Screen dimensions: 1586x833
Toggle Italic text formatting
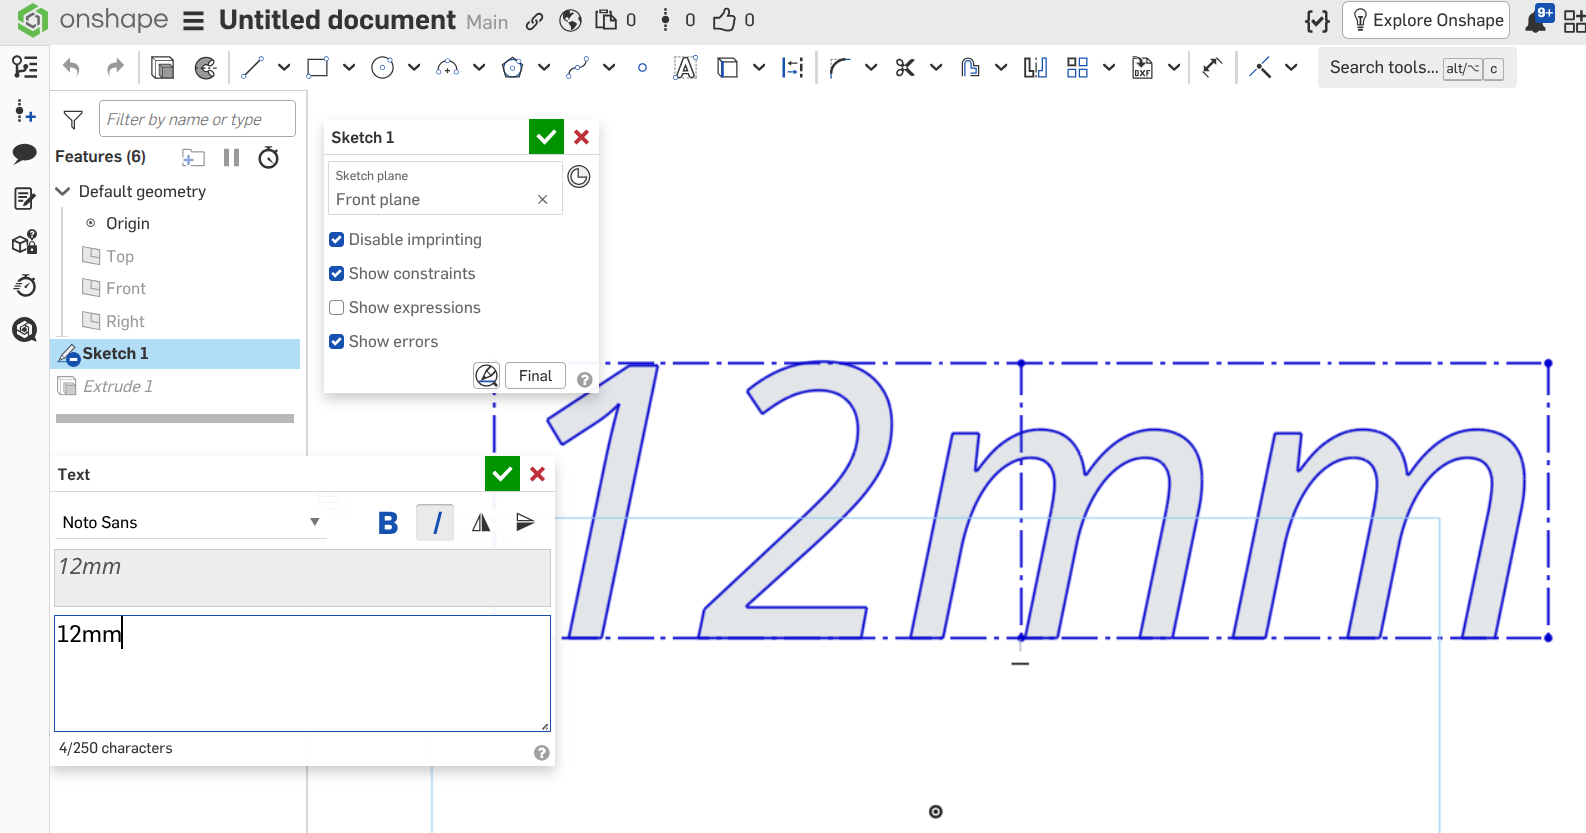[x=436, y=522]
